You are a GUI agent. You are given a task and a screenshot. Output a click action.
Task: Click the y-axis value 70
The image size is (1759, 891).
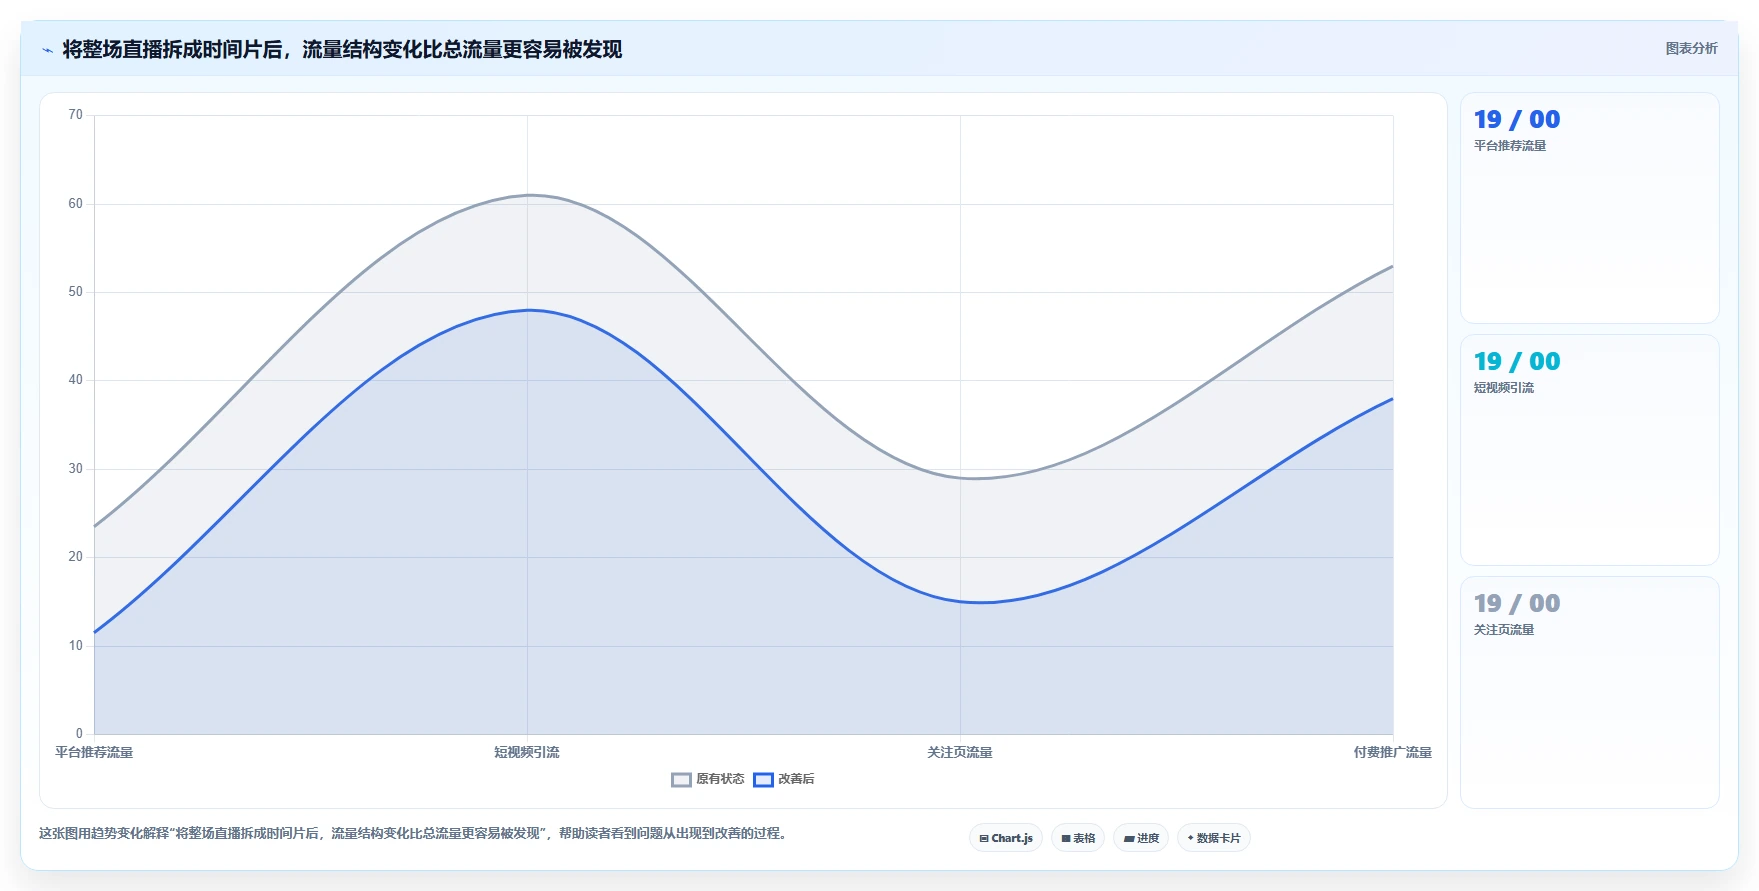pyautogui.click(x=76, y=115)
